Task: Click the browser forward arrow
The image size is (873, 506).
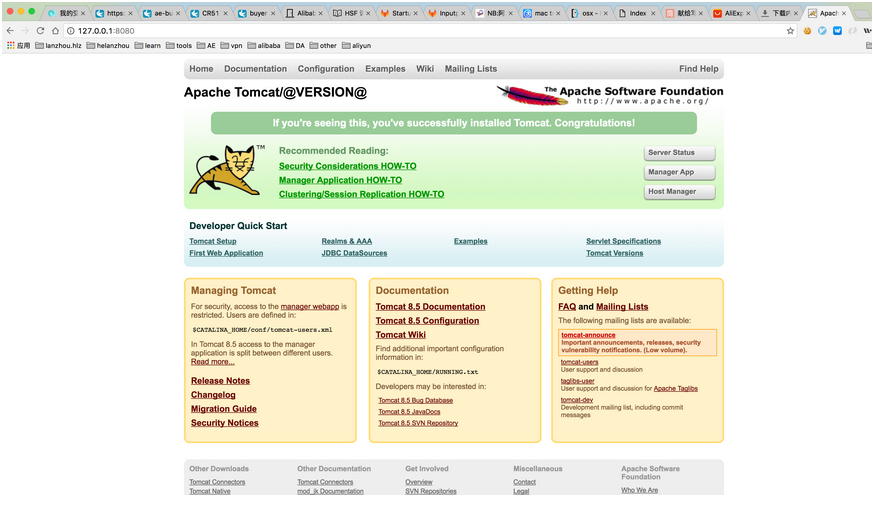Action: (25, 31)
